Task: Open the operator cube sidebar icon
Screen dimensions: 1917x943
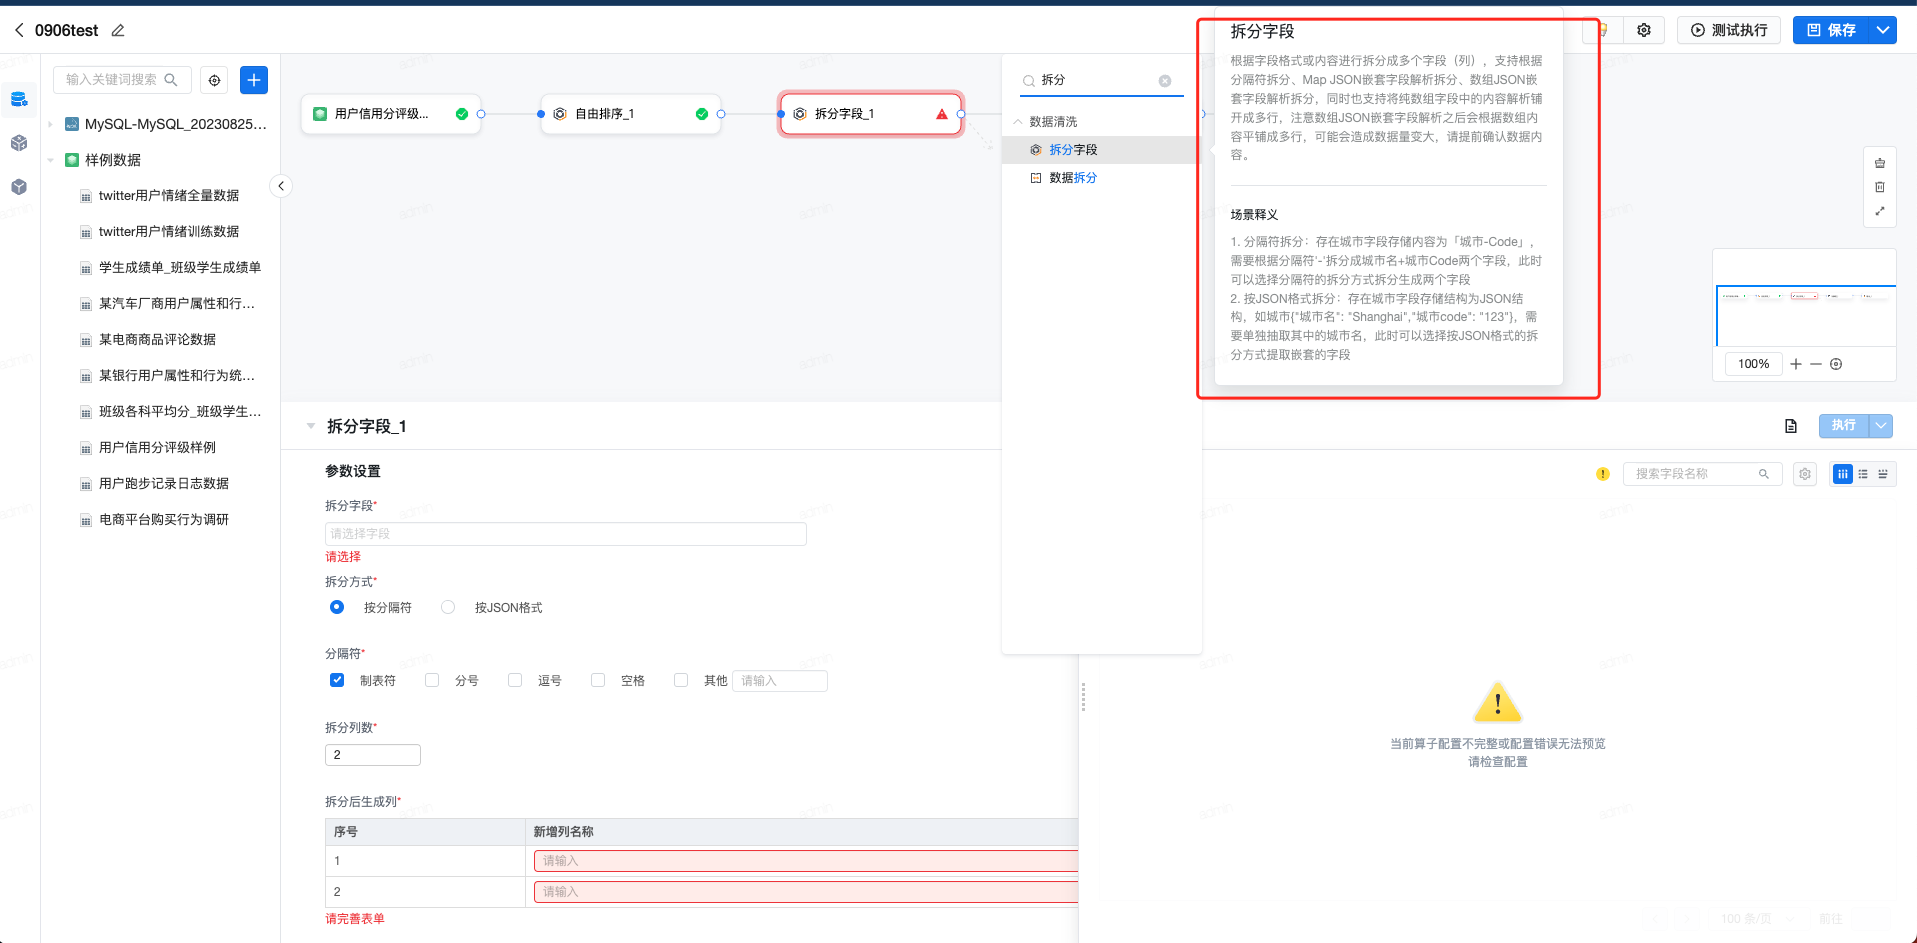Action: click(x=19, y=143)
